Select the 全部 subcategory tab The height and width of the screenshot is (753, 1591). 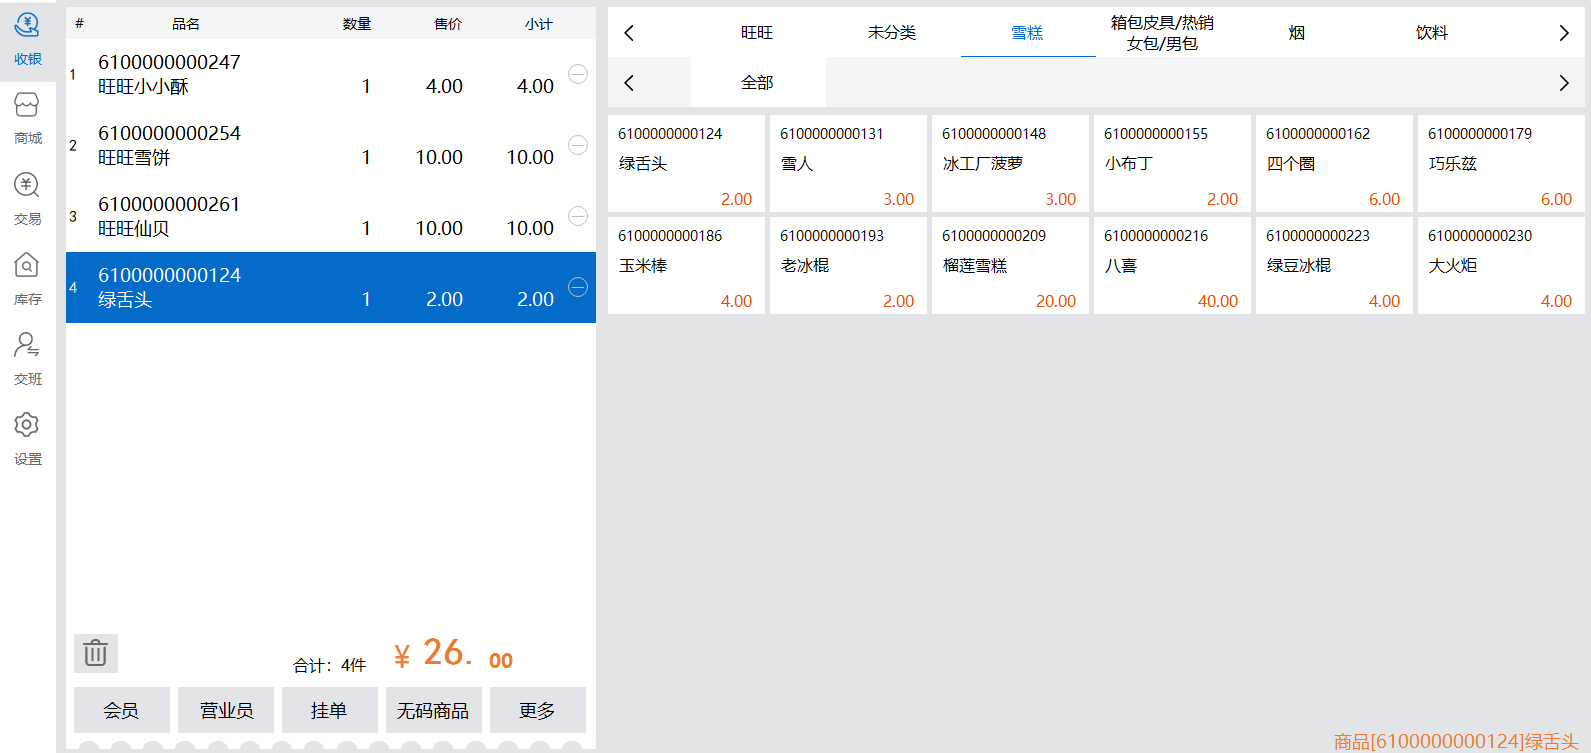[x=757, y=83]
